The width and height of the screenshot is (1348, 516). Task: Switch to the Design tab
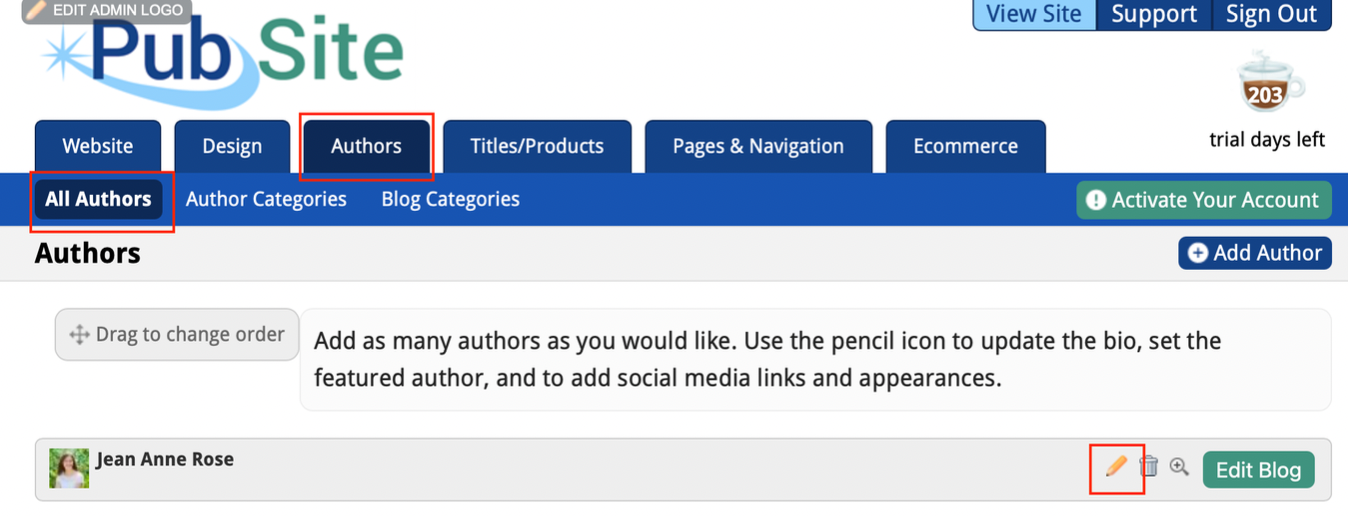pyautogui.click(x=232, y=146)
